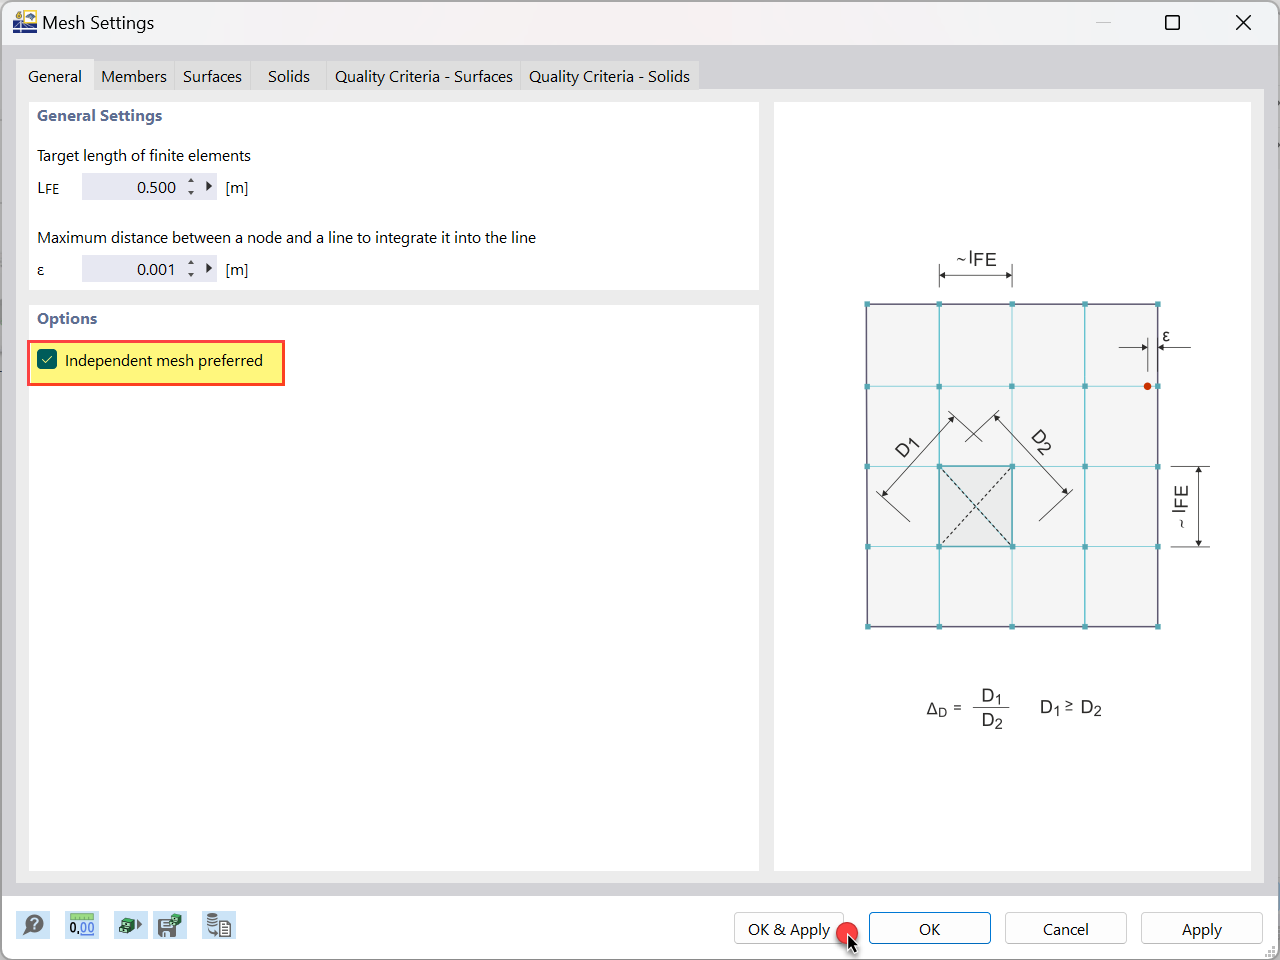The width and height of the screenshot is (1280, 960).
Task: Expand the flyout arrow beside the LFE field
Action: (208, 186)
